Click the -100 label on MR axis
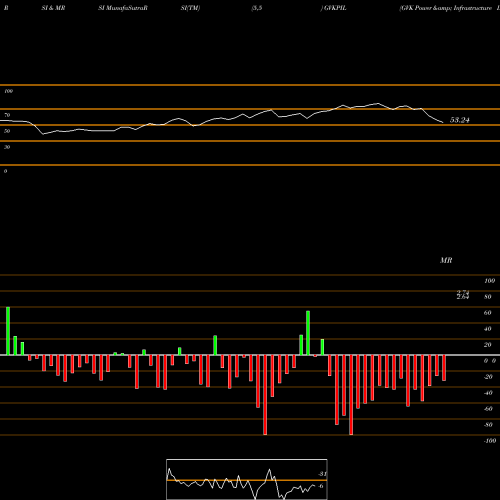Image resolution: width=500 pixels, height=500 pixels. click(x=490, y=441)
